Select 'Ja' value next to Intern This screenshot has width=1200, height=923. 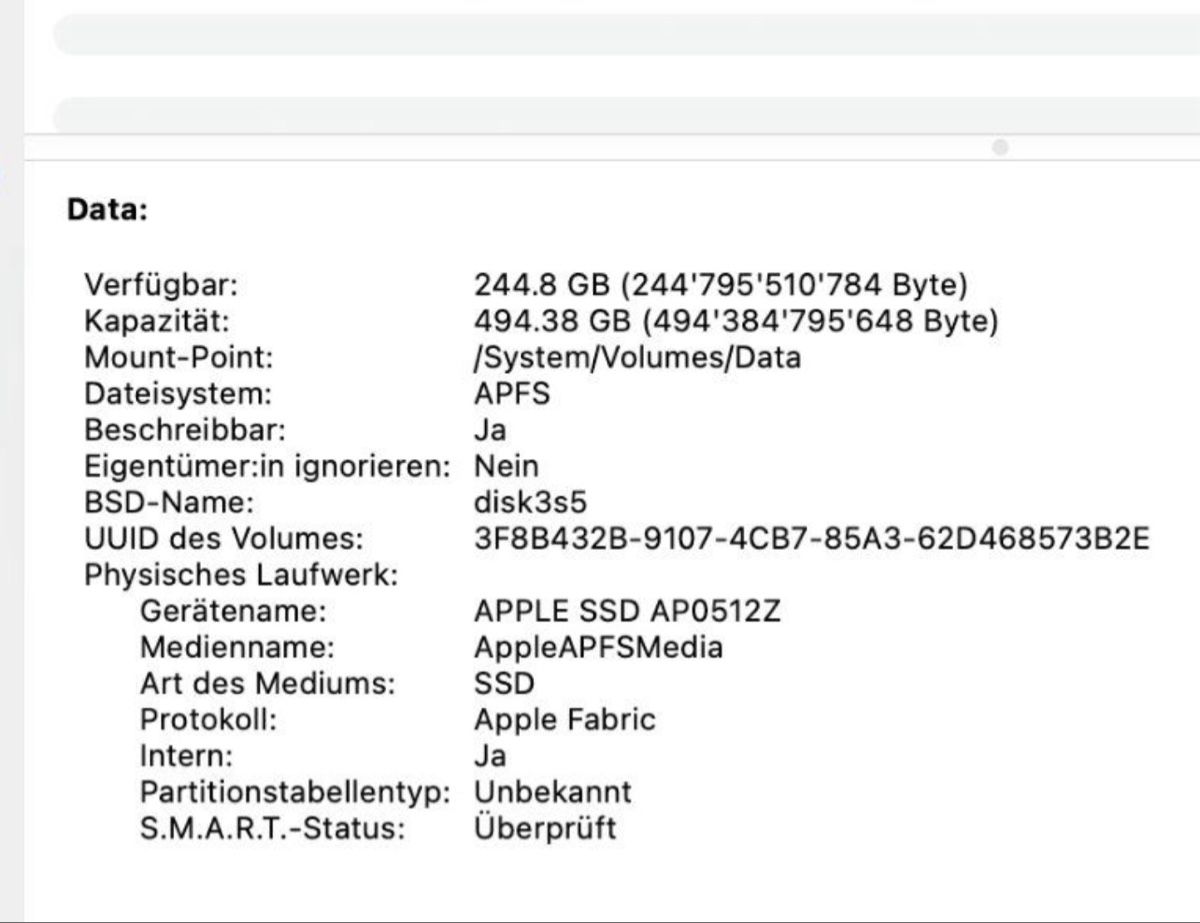(490, 756)
